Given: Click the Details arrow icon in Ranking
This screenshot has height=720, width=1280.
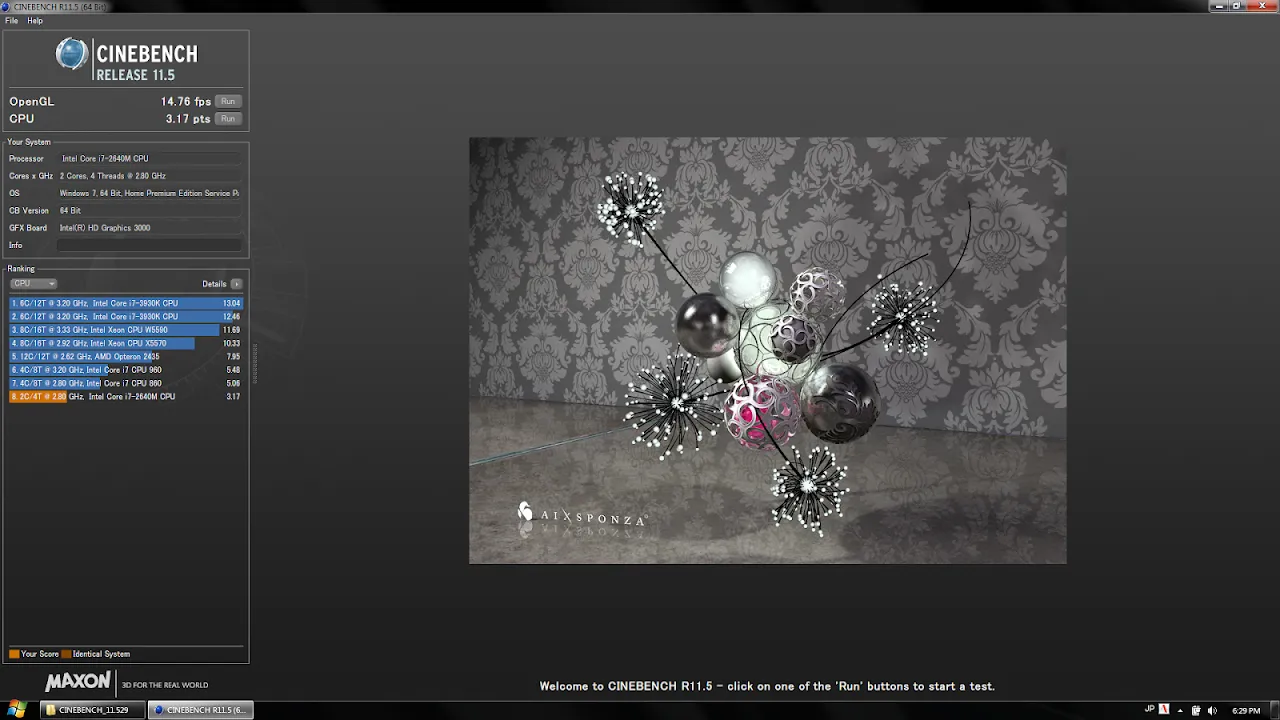Looking at the screenshot, I should click(236, 284).
